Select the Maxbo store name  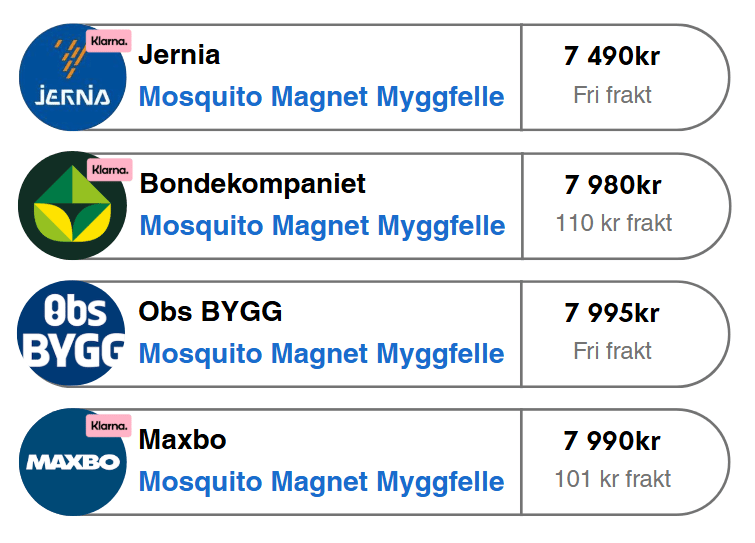pos(182,440)
